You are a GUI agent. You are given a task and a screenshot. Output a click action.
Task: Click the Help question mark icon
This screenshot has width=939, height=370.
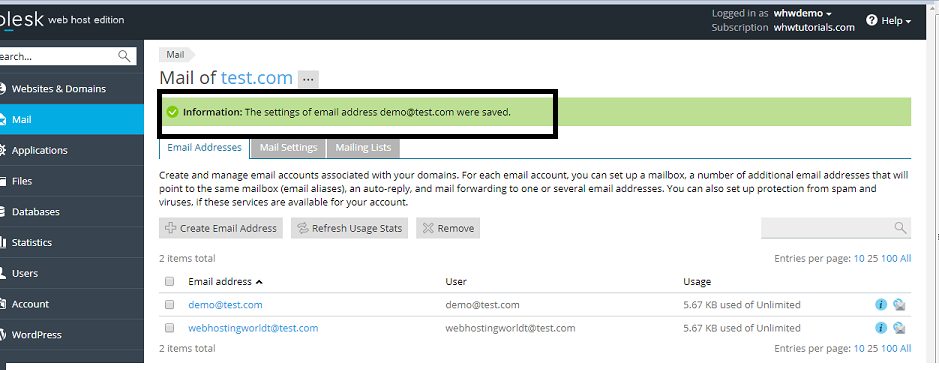[x=872, y=20]
